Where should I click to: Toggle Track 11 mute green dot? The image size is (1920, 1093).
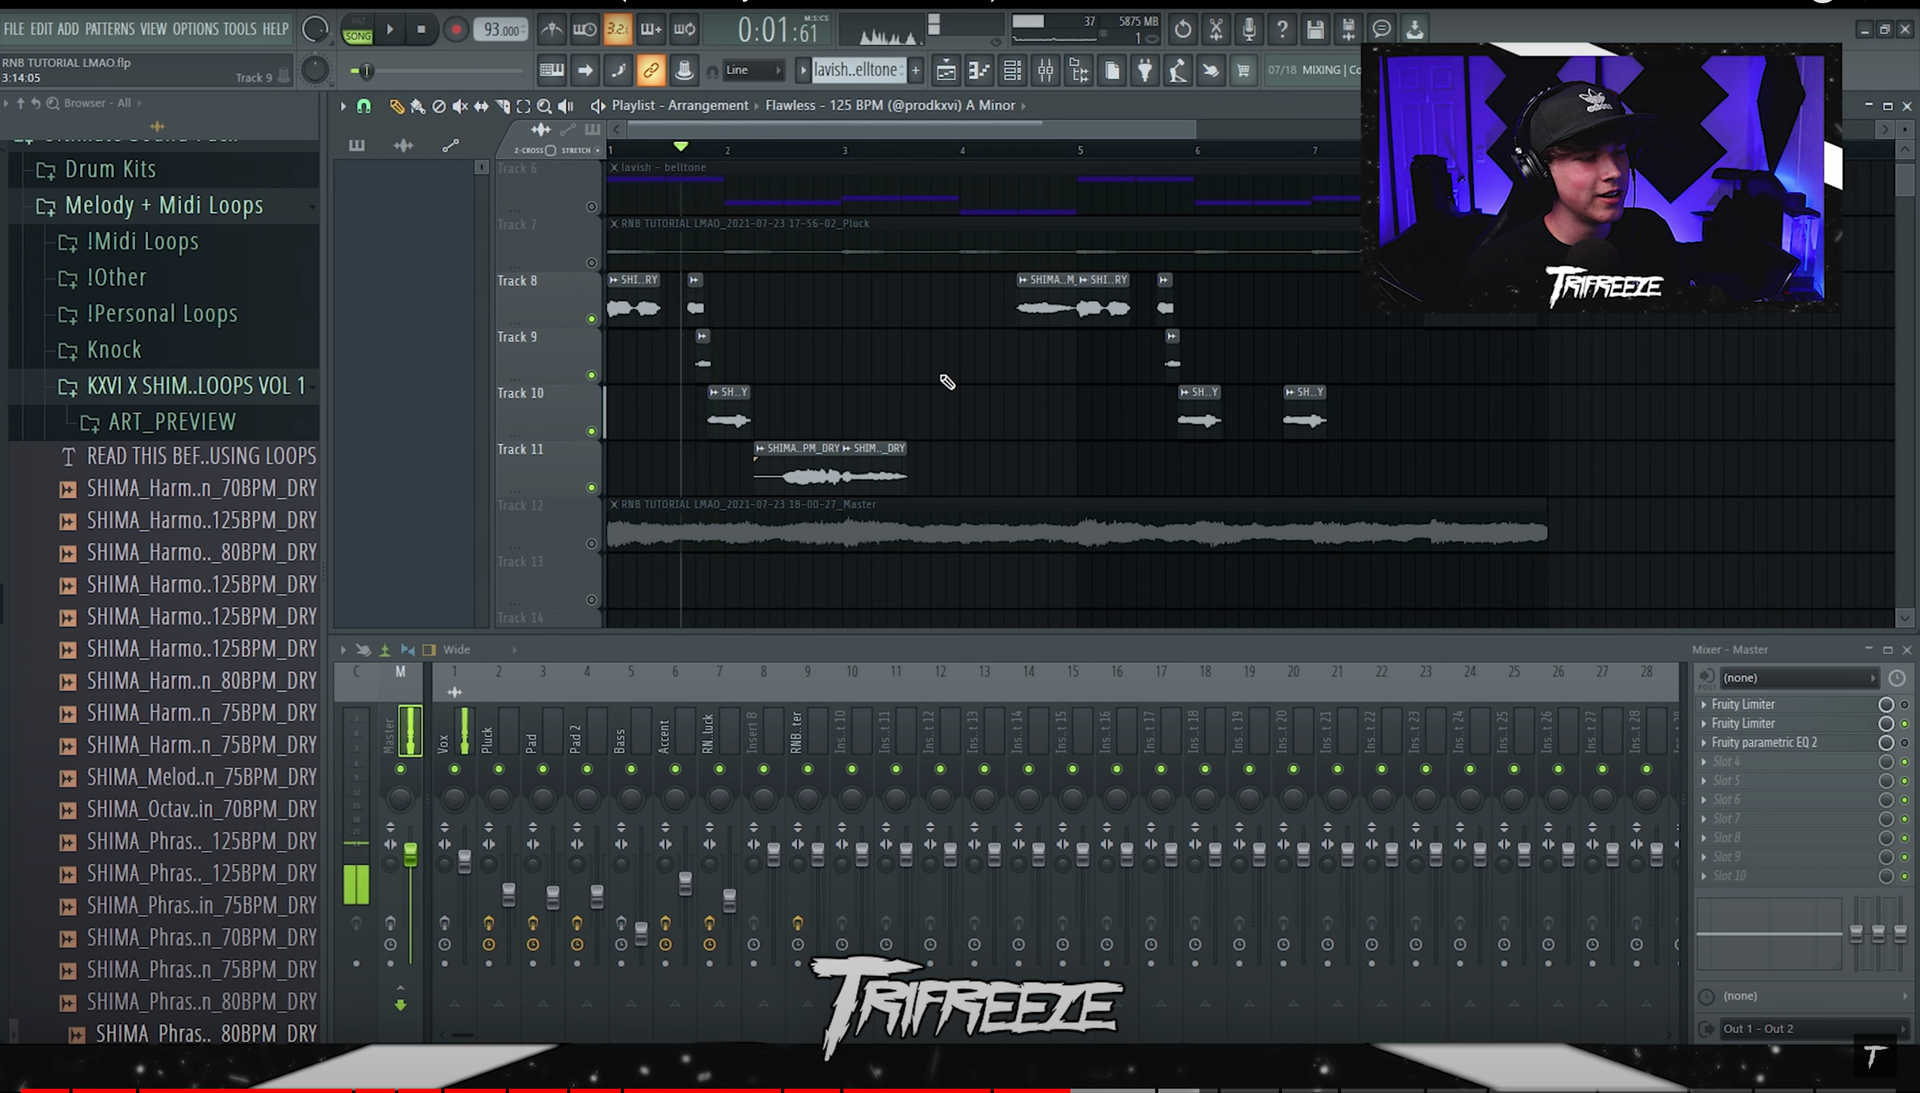pyautogui.click(x=591, y=487)
